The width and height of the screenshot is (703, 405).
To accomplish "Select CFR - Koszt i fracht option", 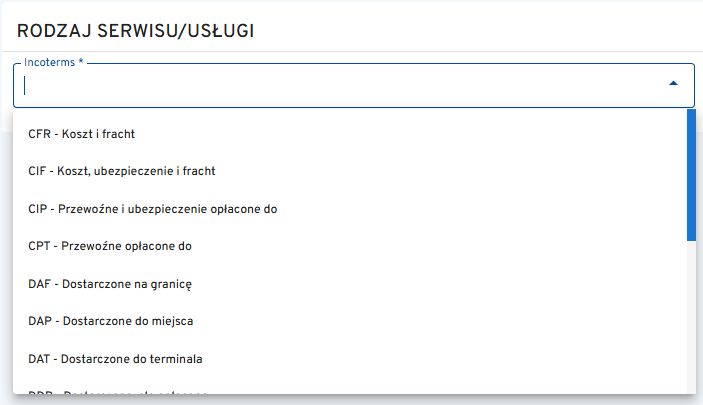I will coord(82,133).
